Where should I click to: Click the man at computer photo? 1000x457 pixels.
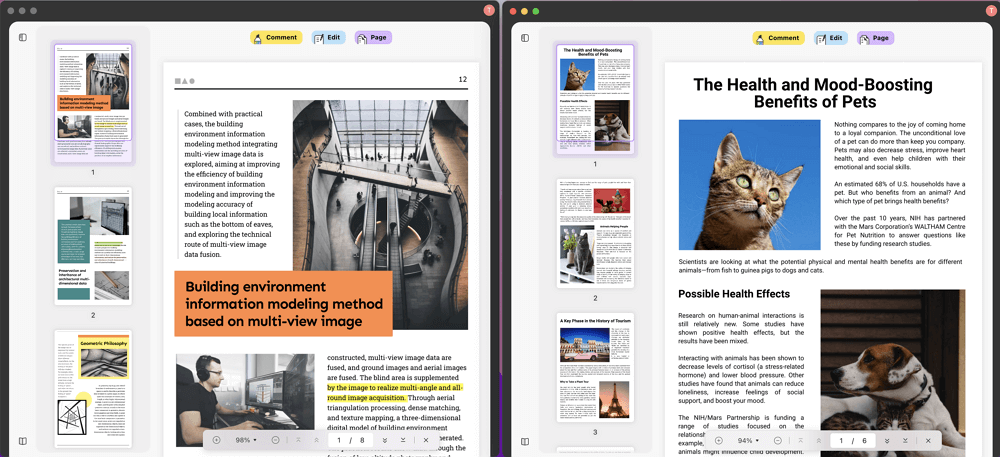pos(245,400)
